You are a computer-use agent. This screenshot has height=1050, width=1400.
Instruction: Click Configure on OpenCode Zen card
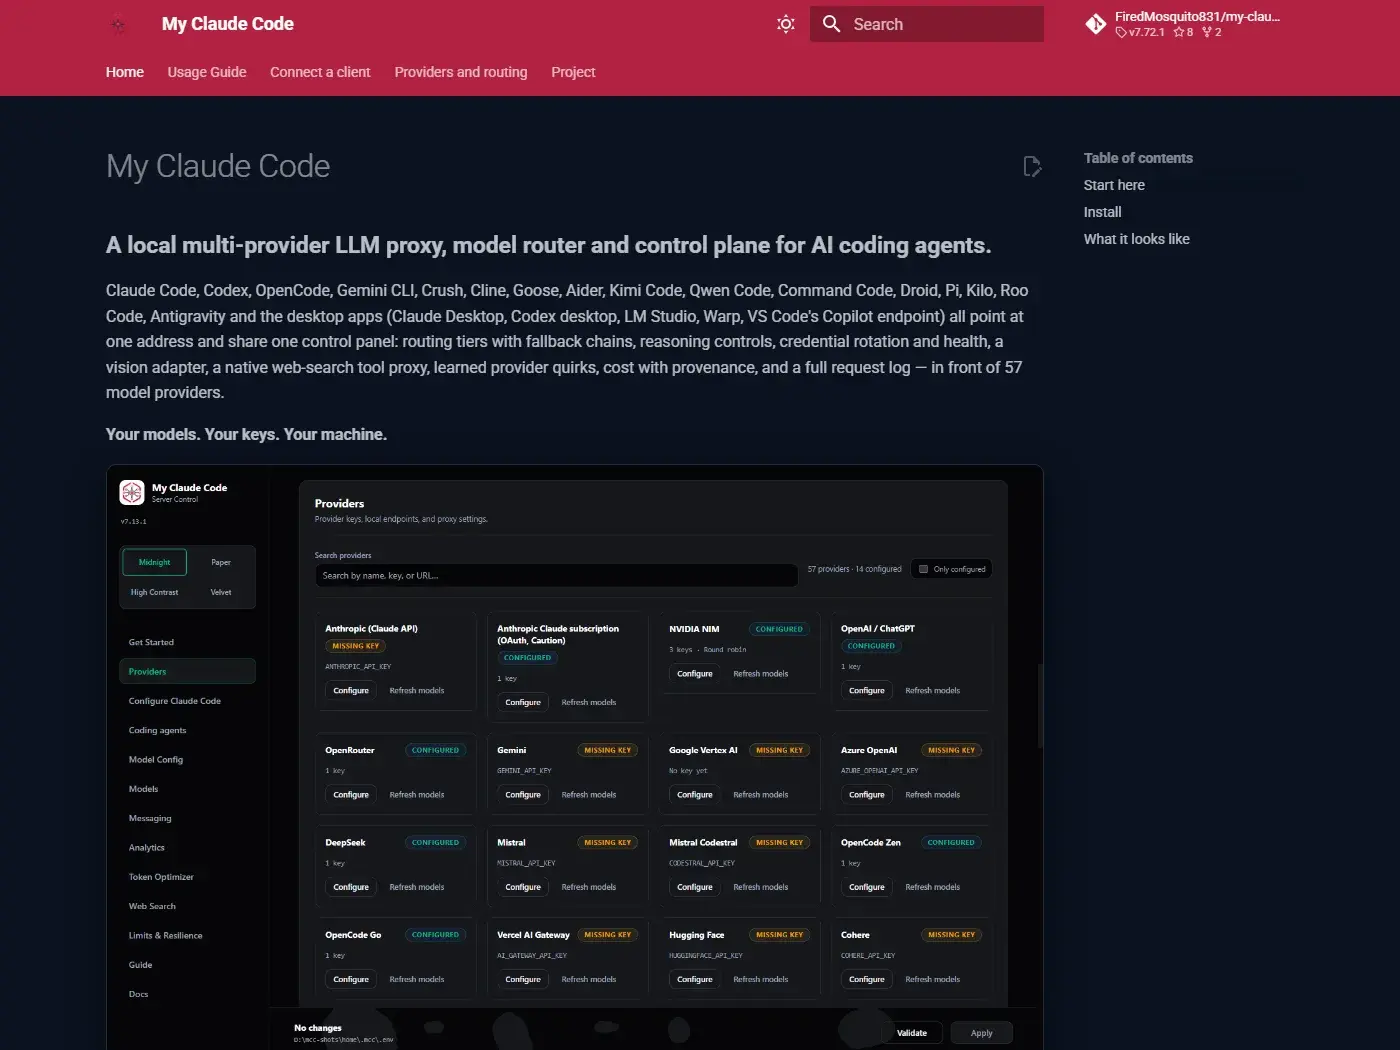[867, 887]
